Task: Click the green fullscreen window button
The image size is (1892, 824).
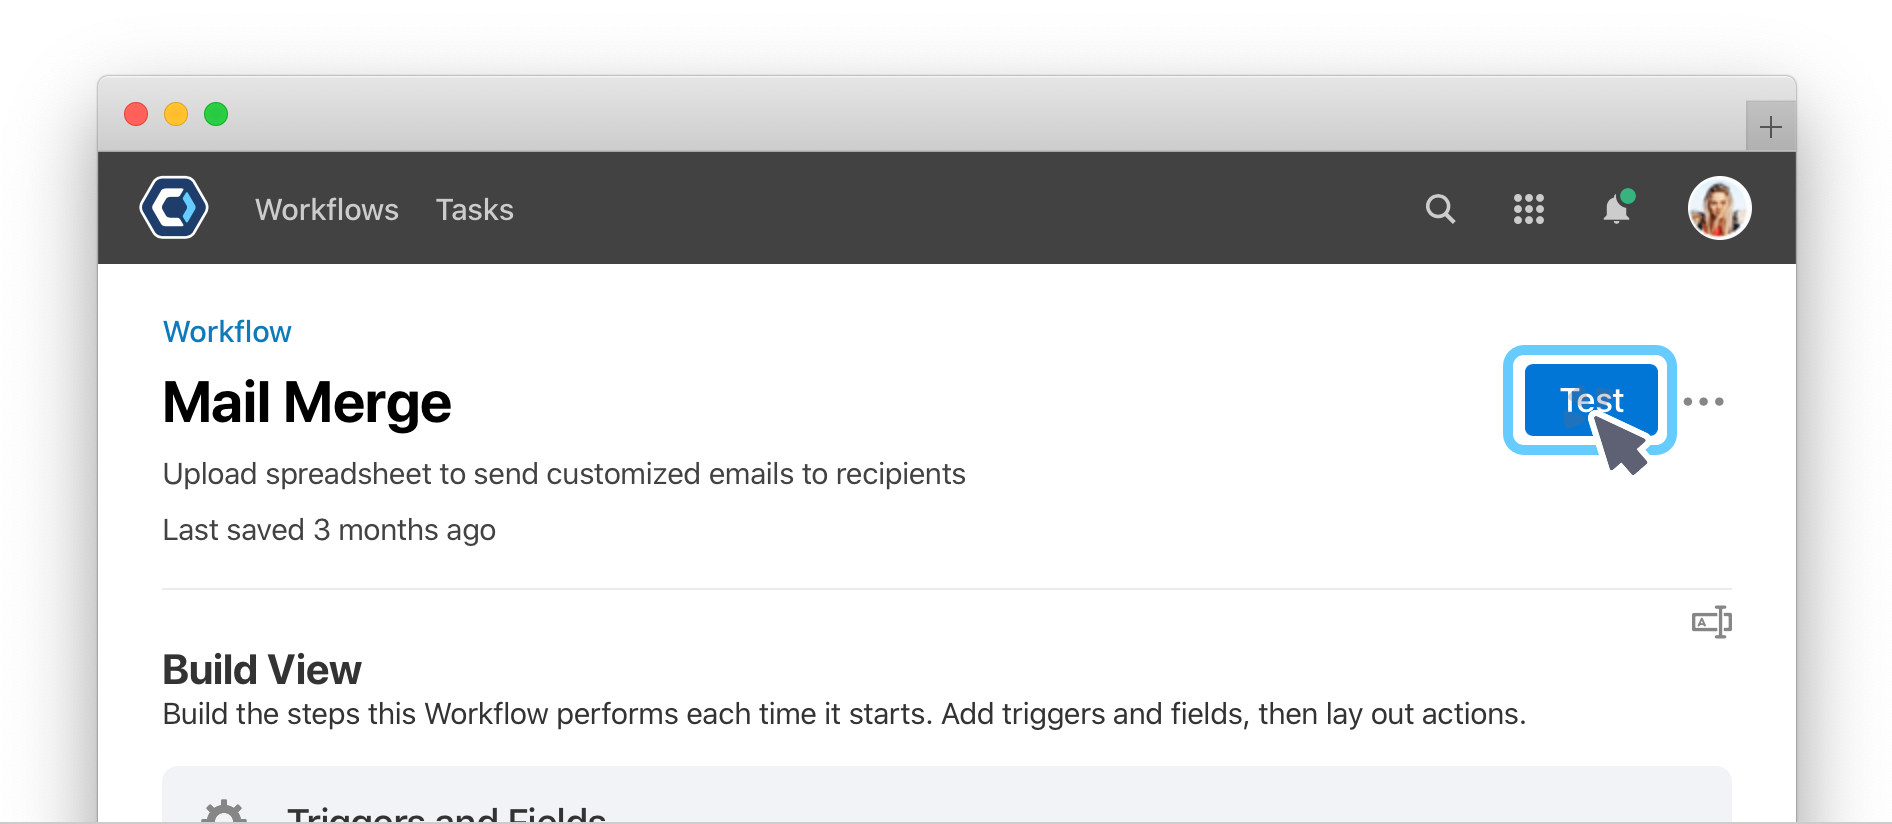Action: pos(216,114)
